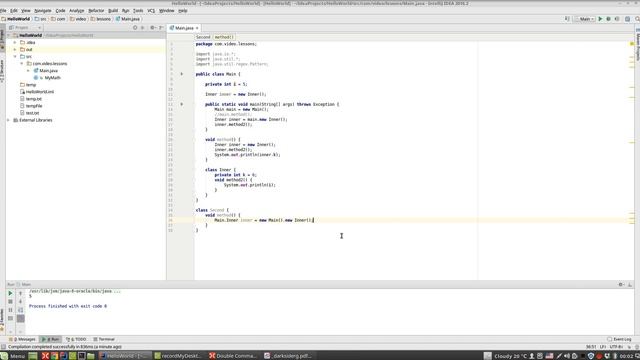The width and height of the screenshot is (640, 360).
Task: Open the Linux Mint Menu button
Action: coord(13,356)
